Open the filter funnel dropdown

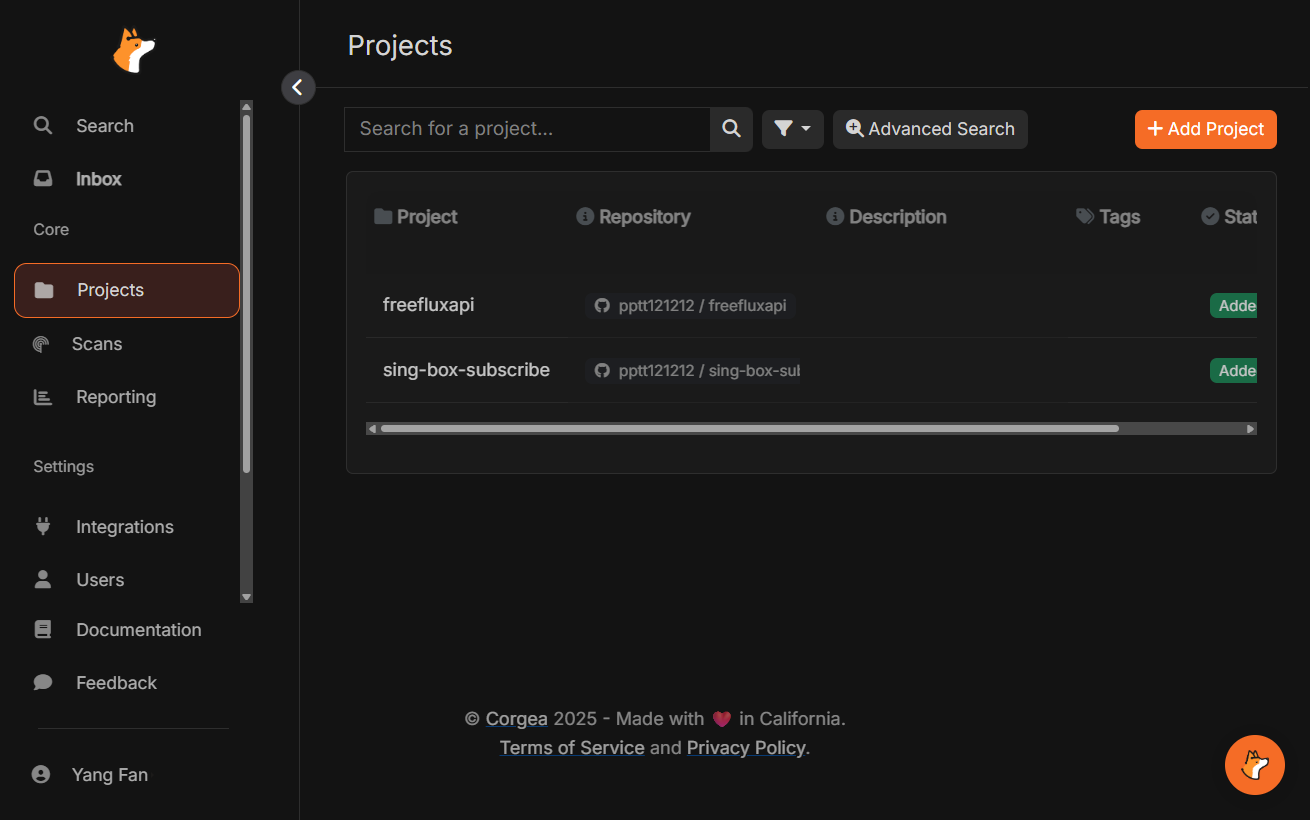tap(793, 129)
